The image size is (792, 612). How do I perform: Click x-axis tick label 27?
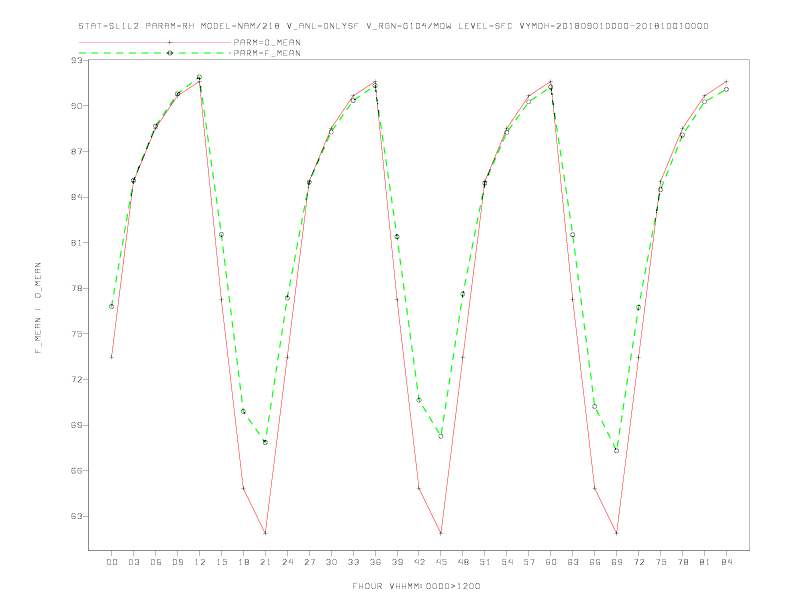pyautogui.click(x=309, y=562)
